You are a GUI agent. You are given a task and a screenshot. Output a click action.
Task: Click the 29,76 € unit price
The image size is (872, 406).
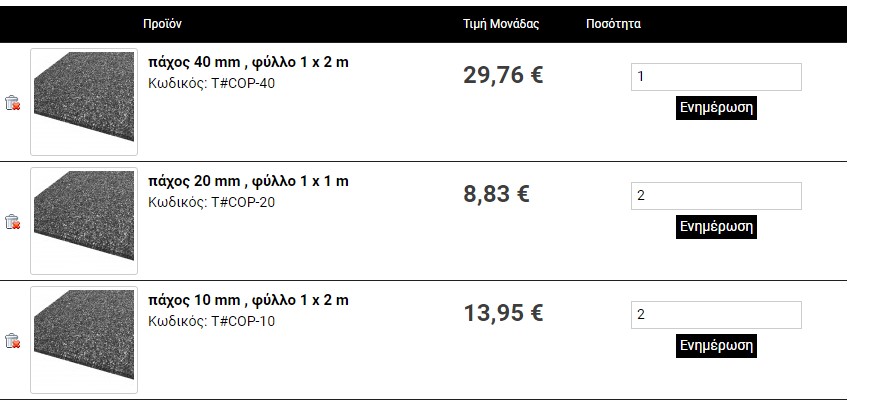point(503,75)
